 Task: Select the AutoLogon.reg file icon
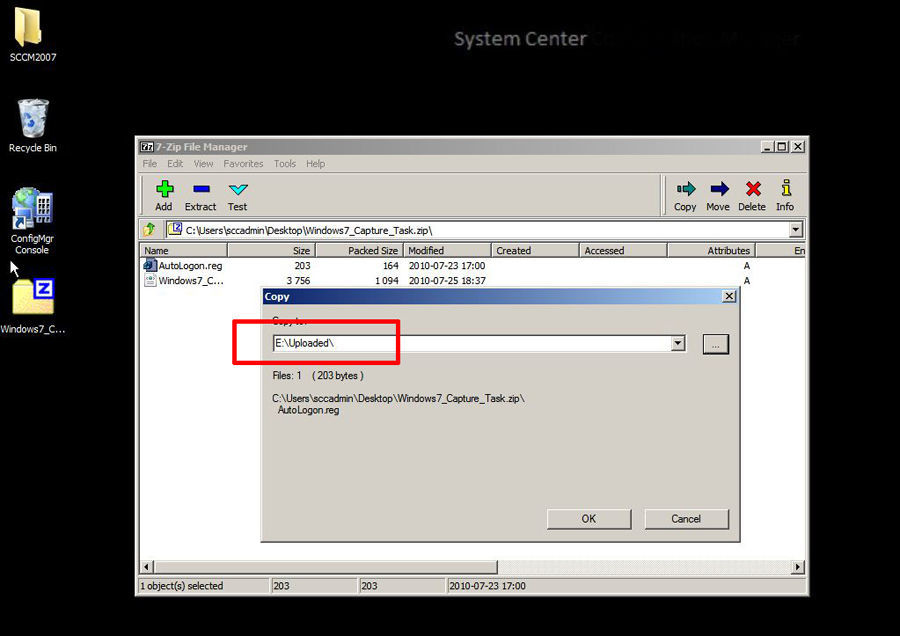click(x=150, y=265)
